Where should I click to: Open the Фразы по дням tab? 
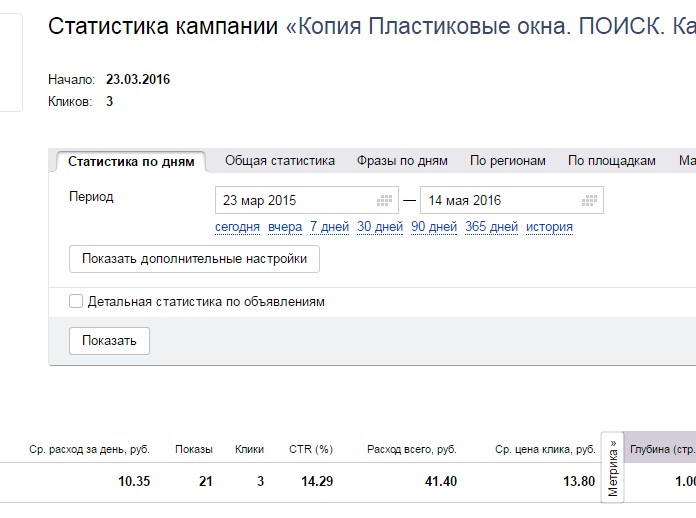tap(402, 161)
